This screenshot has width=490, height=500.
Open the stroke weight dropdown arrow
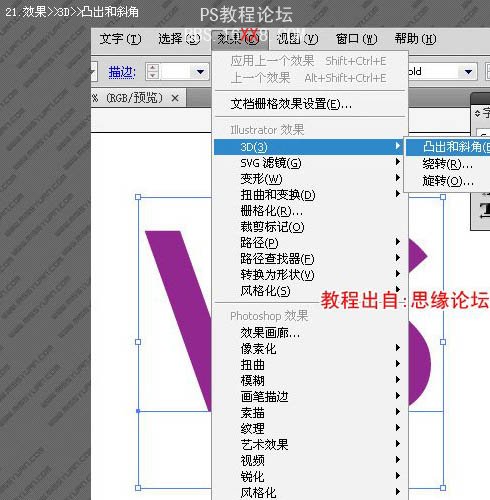200,72
